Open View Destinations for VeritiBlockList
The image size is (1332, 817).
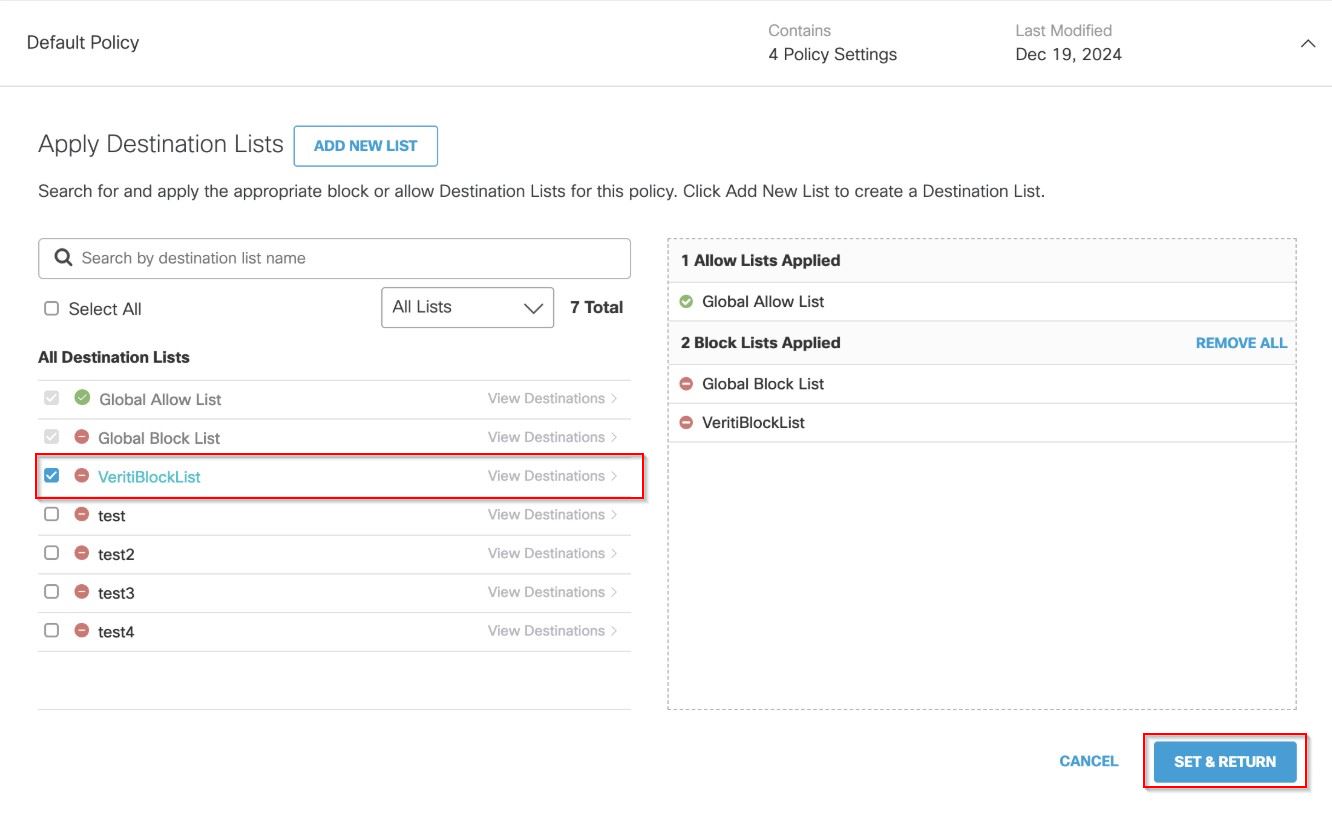(x=552, y=476)
